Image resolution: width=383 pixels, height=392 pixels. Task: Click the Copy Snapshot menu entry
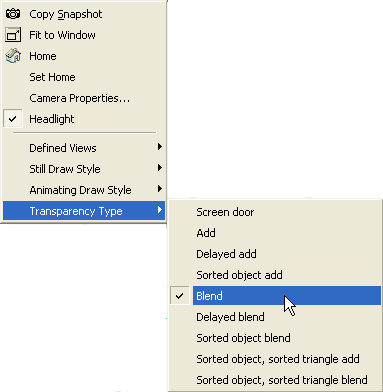(x=84, y=14)
